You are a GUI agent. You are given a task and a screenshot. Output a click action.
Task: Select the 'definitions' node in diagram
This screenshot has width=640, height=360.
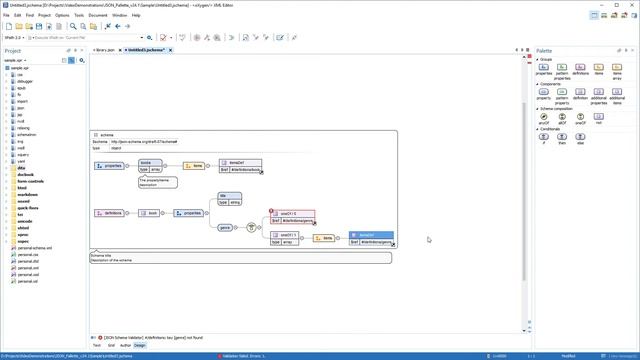(109, 213)
